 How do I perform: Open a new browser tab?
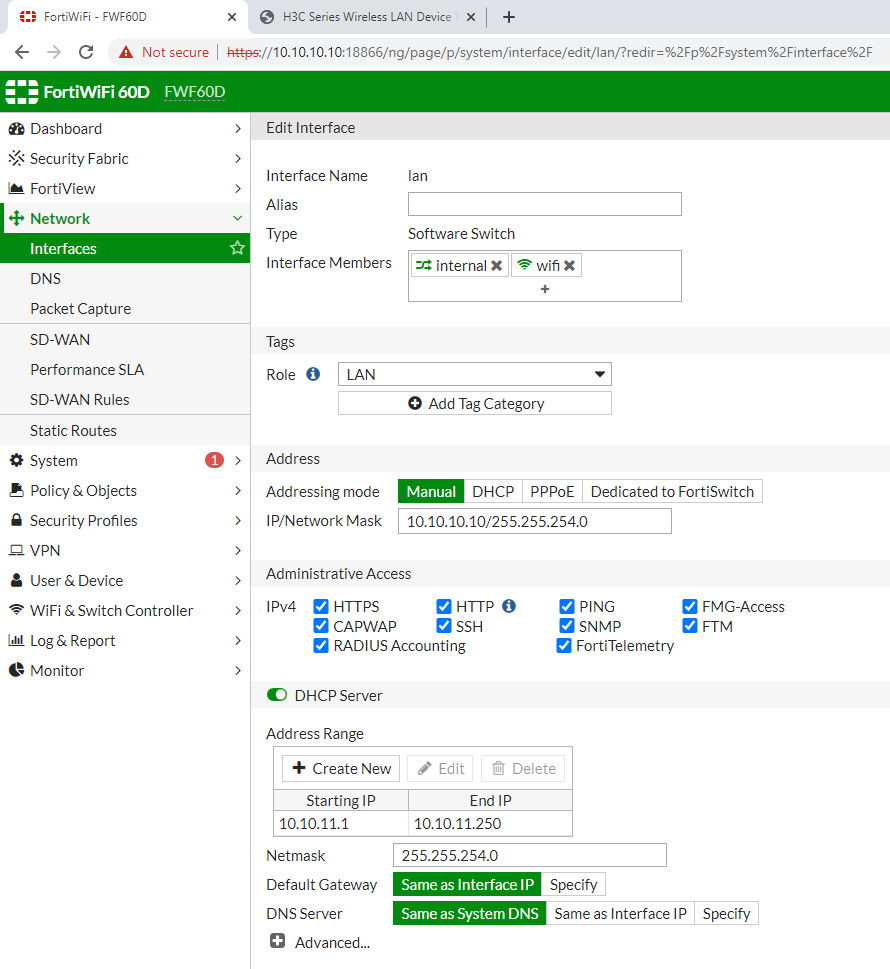[x=508, y=17]
